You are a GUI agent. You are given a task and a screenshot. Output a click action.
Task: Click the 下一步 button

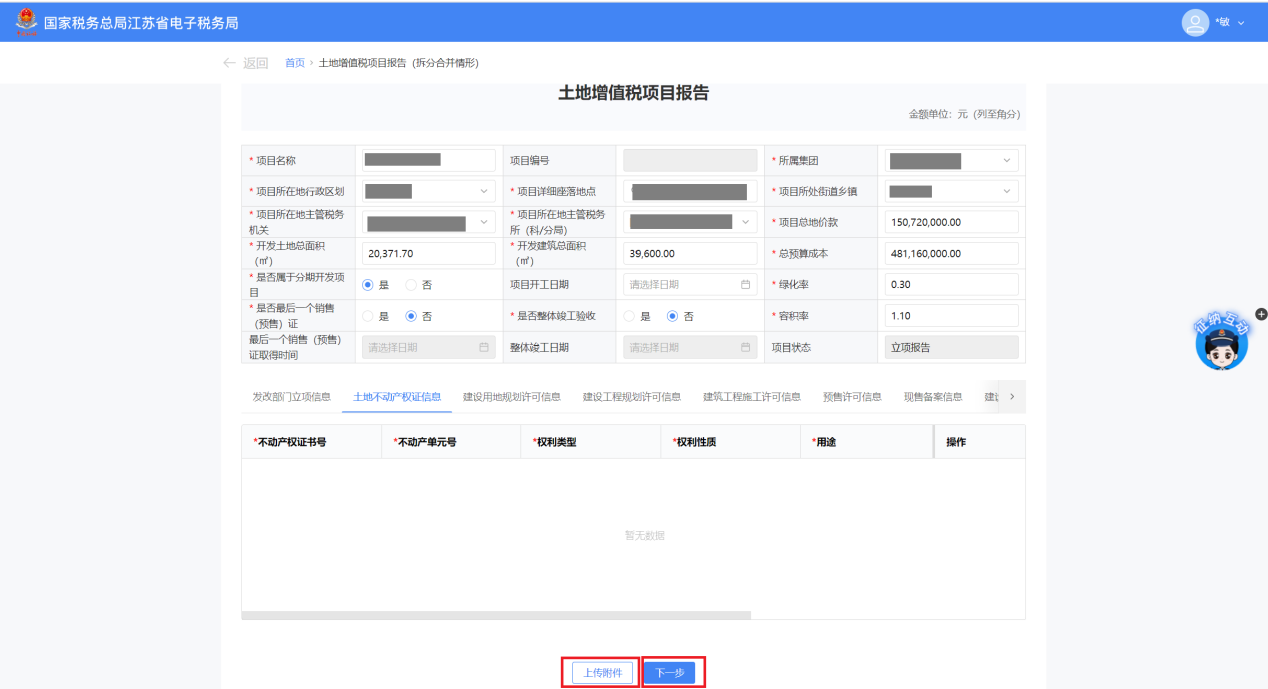pyautogui.click(x=670, y=673)
